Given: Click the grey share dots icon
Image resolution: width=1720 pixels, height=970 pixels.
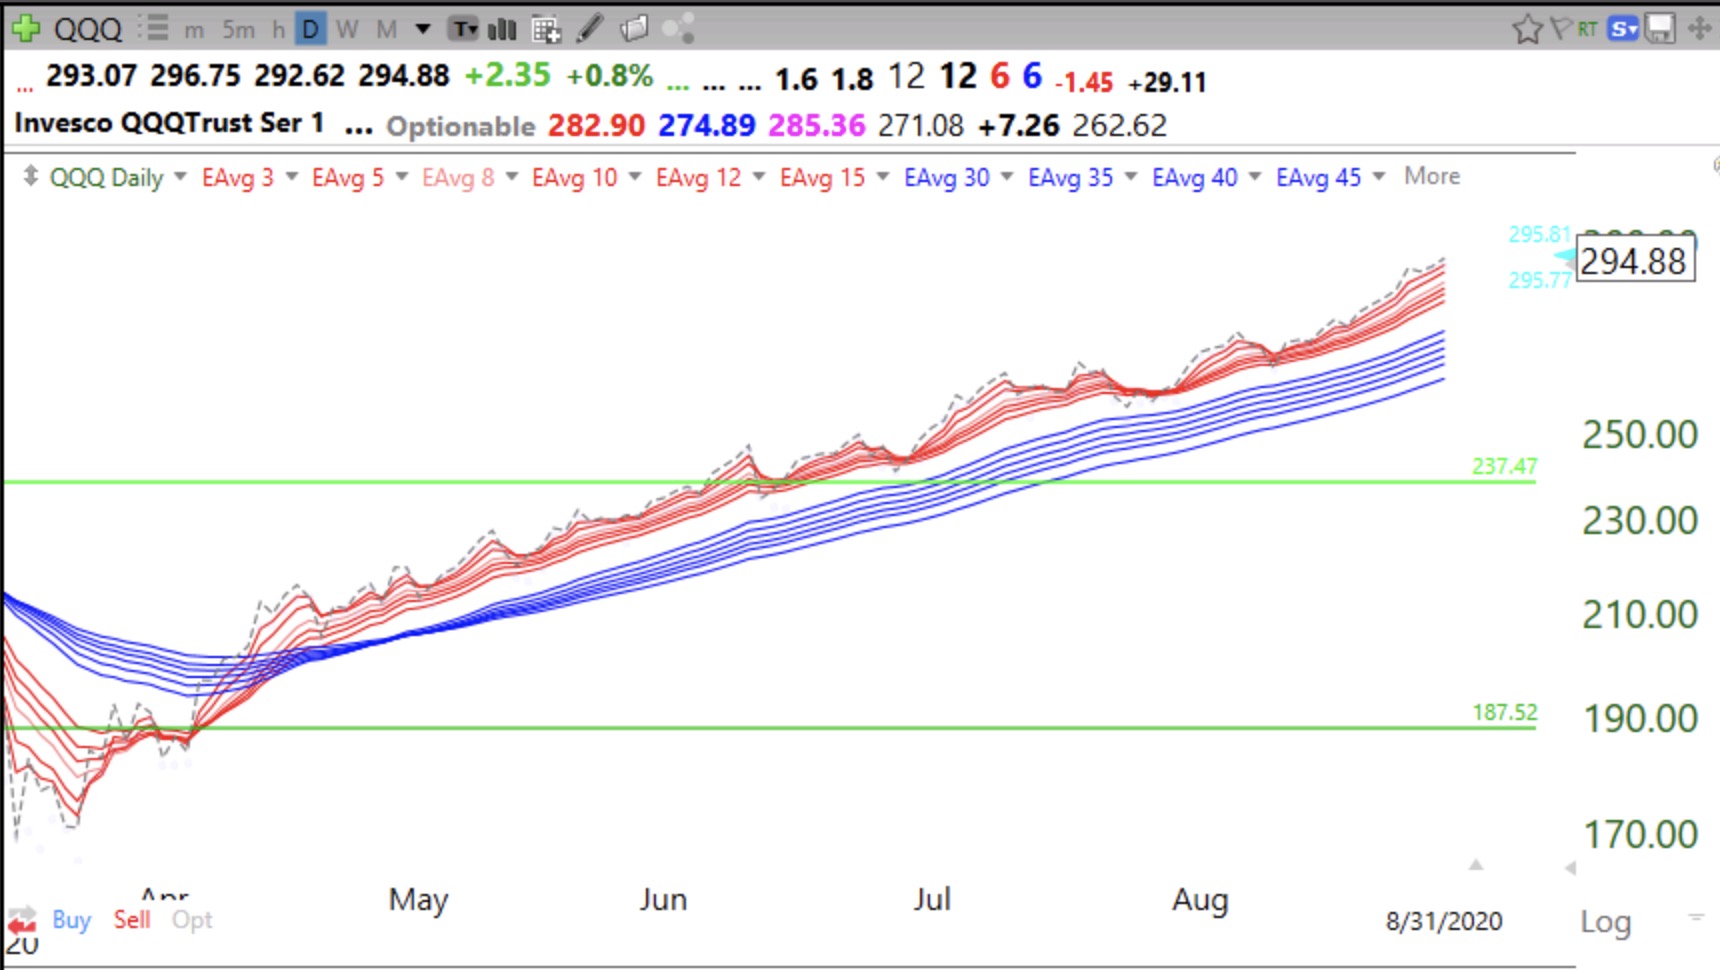Looking at the screenshot, I should [x=678, y=29].
